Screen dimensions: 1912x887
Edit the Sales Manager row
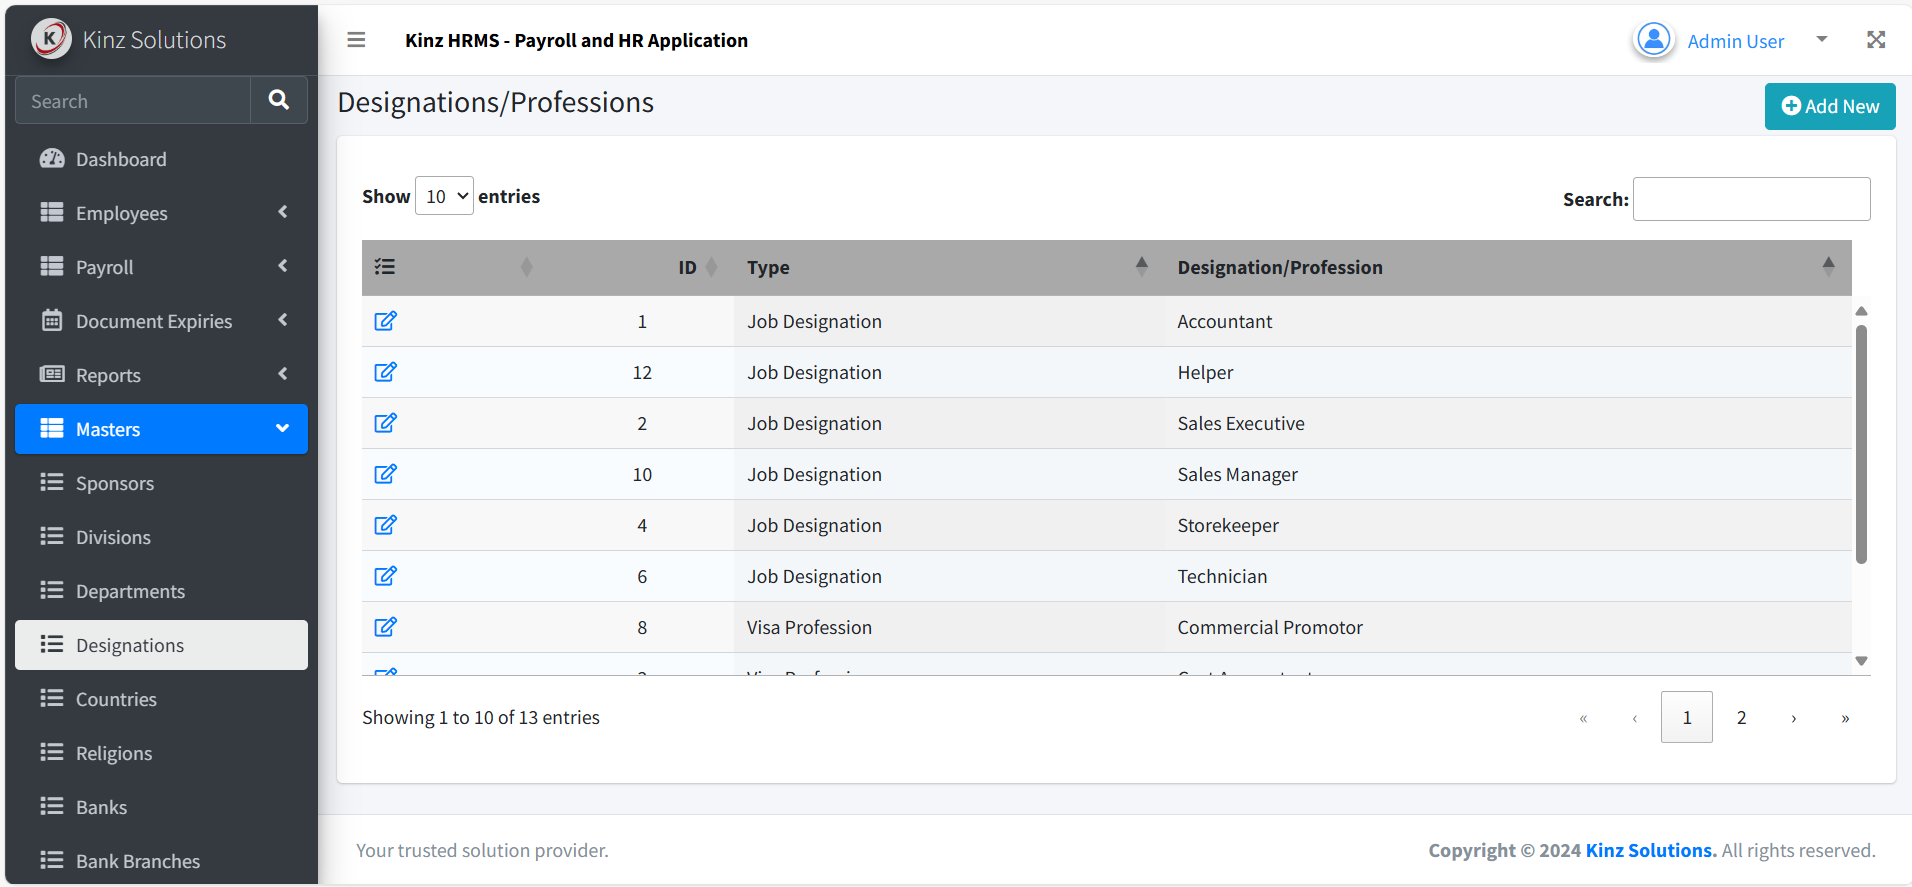[385, 474]
